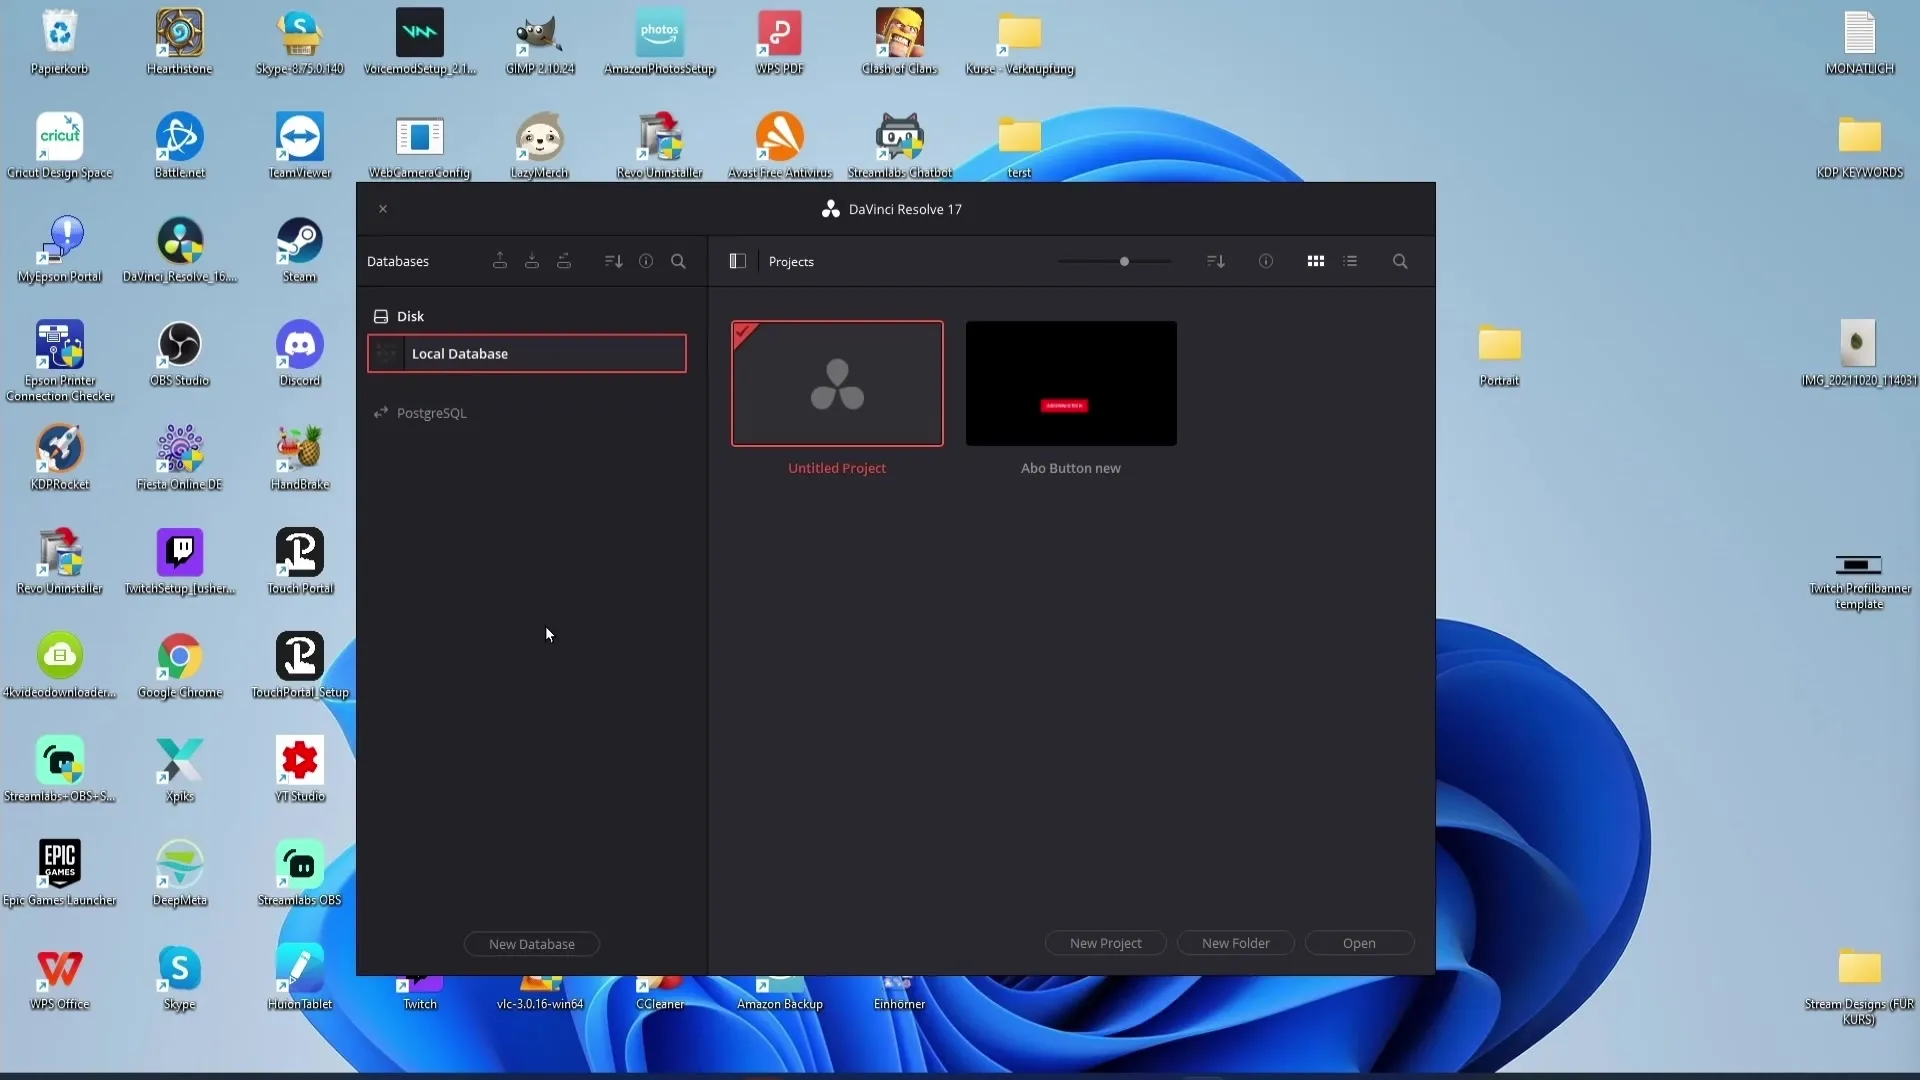Select the search icon in Projects panel
This screenshot has height=1080, width=1920.
click(x=1400, y=261)
